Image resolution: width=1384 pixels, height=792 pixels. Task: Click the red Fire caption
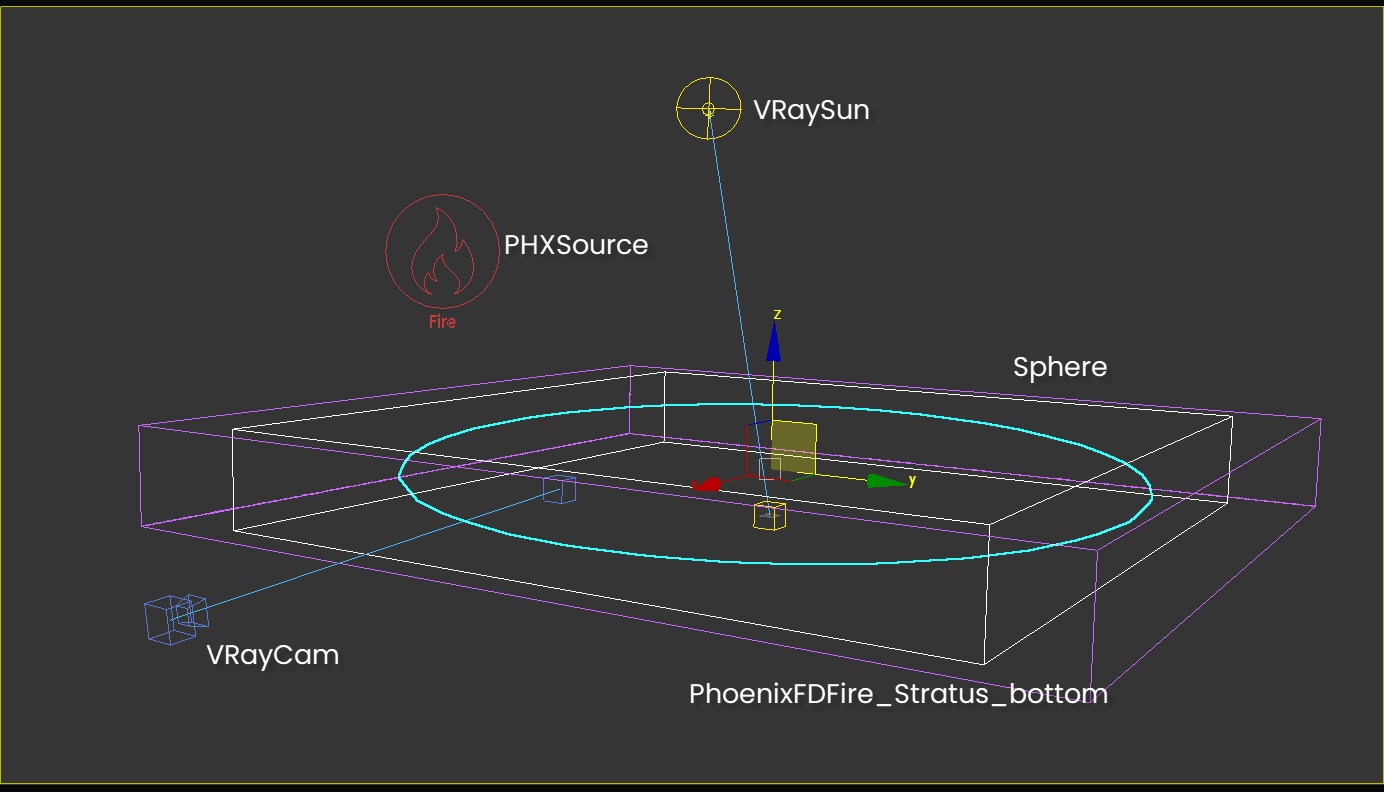[442, 322]
